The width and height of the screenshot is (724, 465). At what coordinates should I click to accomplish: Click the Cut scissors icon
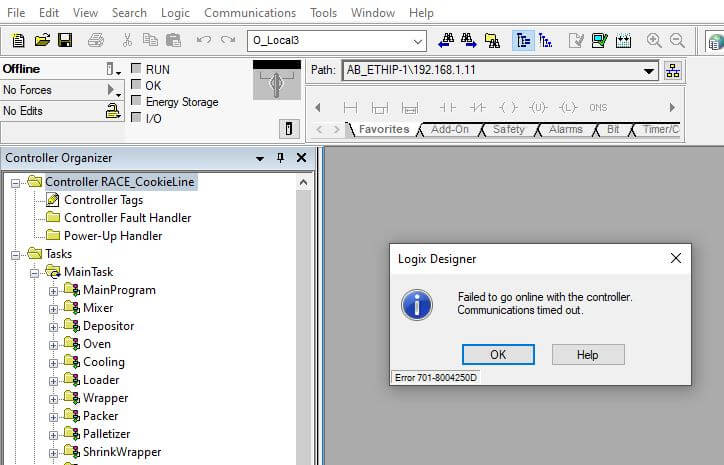(x=127, y=41)
